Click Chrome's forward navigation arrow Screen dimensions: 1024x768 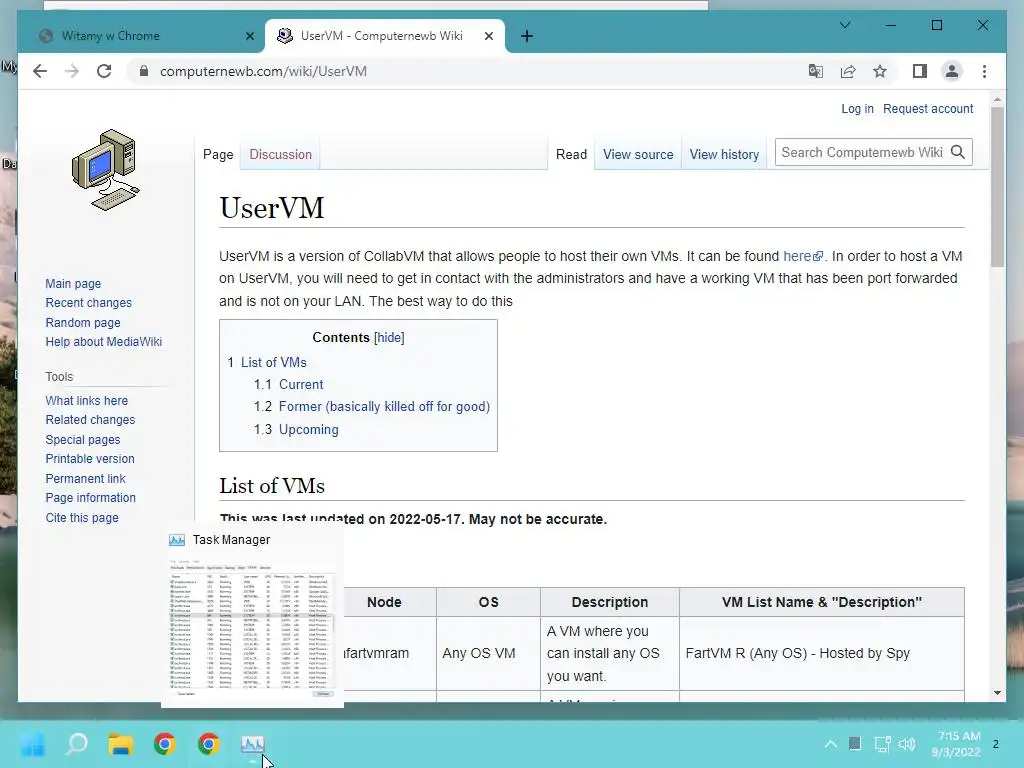tap(72, 71)
